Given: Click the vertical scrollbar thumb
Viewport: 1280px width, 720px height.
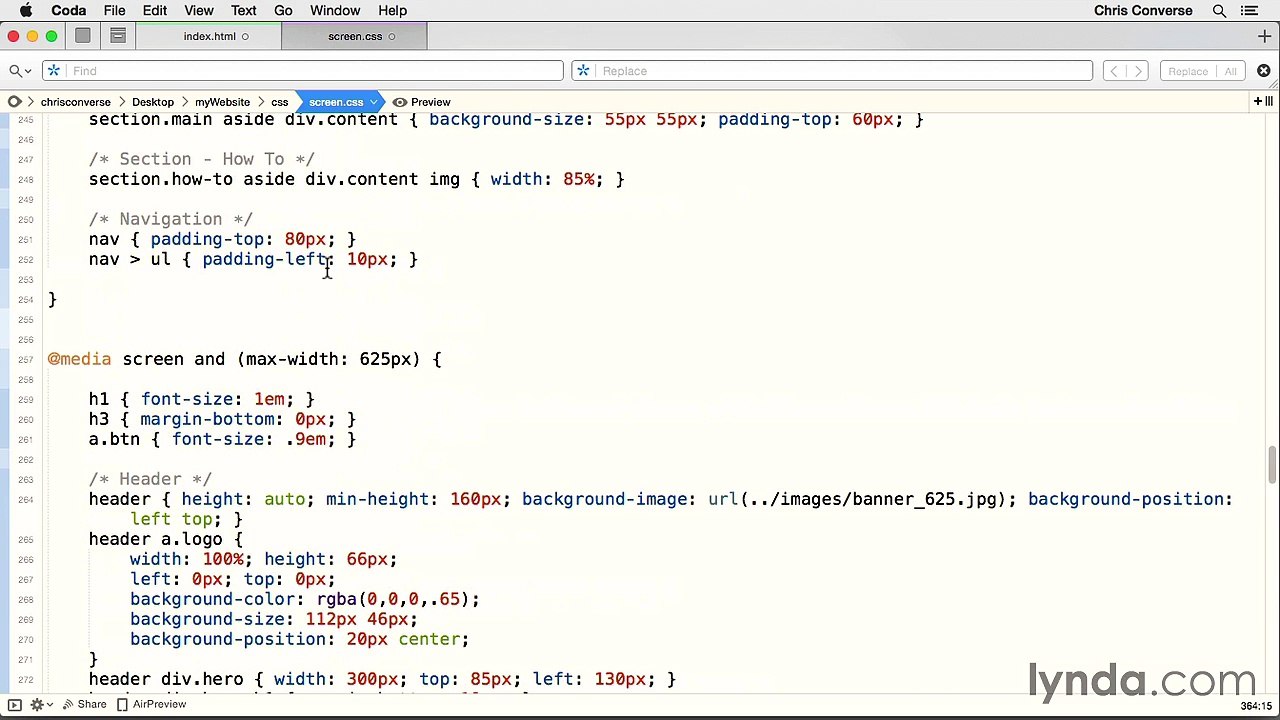Looking at the screenshot, I should 1272,463.
